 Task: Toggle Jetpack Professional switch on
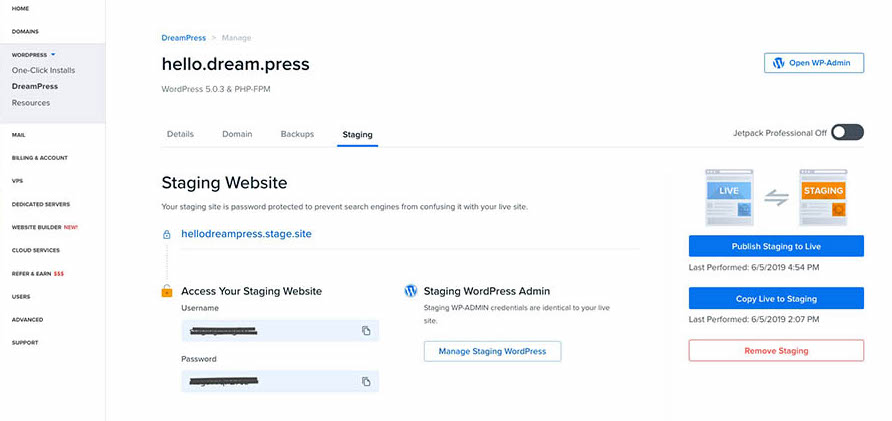point(847,133)
